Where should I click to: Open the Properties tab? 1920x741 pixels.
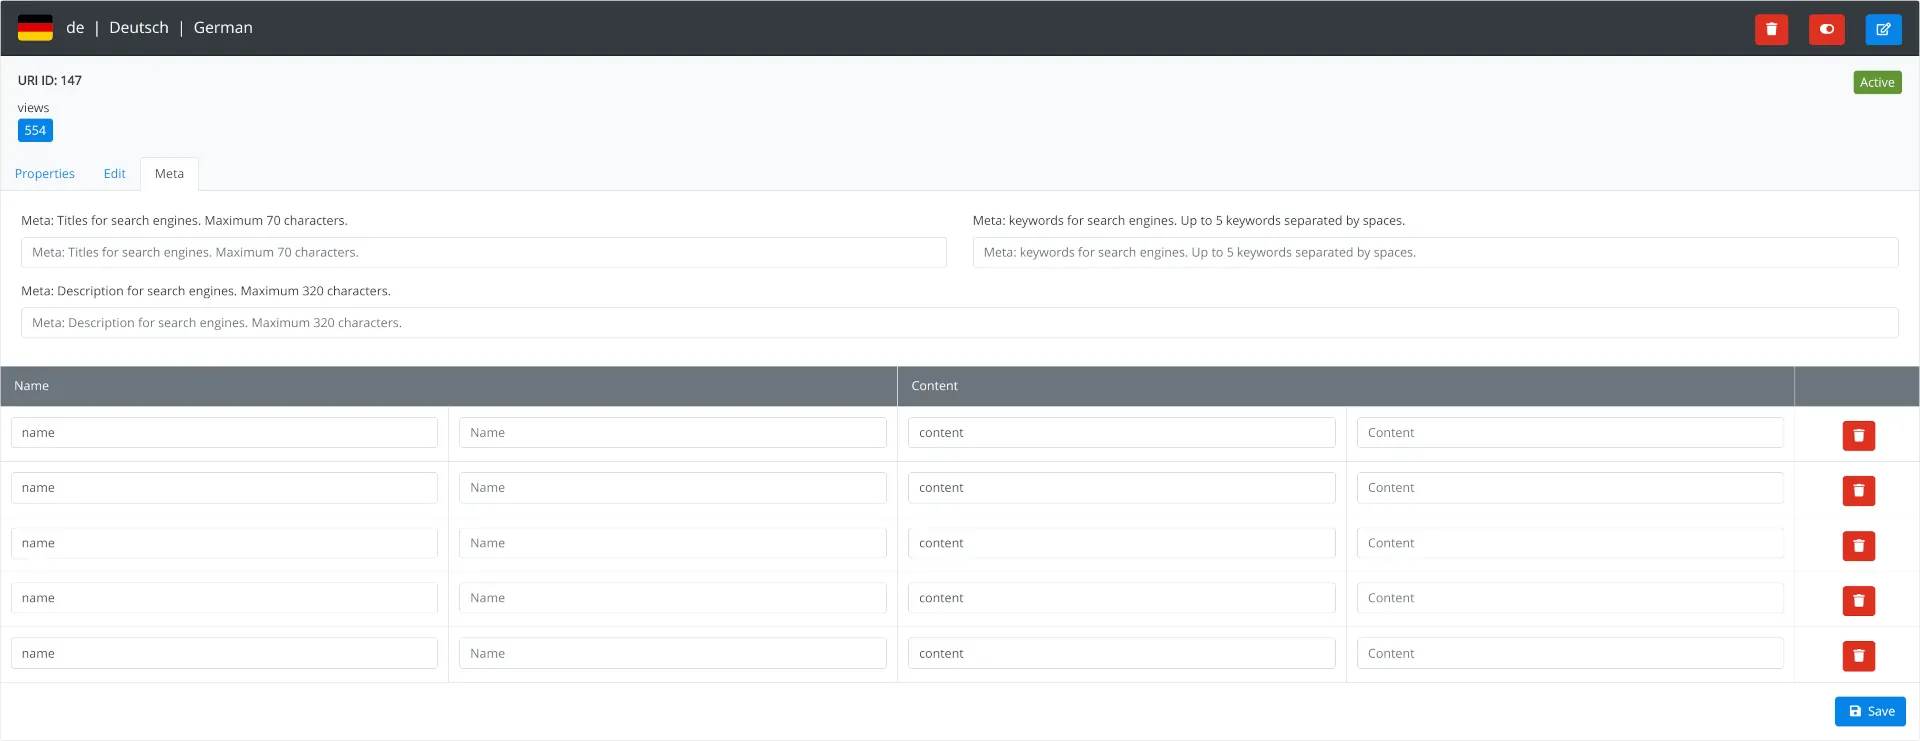point(45,174)
